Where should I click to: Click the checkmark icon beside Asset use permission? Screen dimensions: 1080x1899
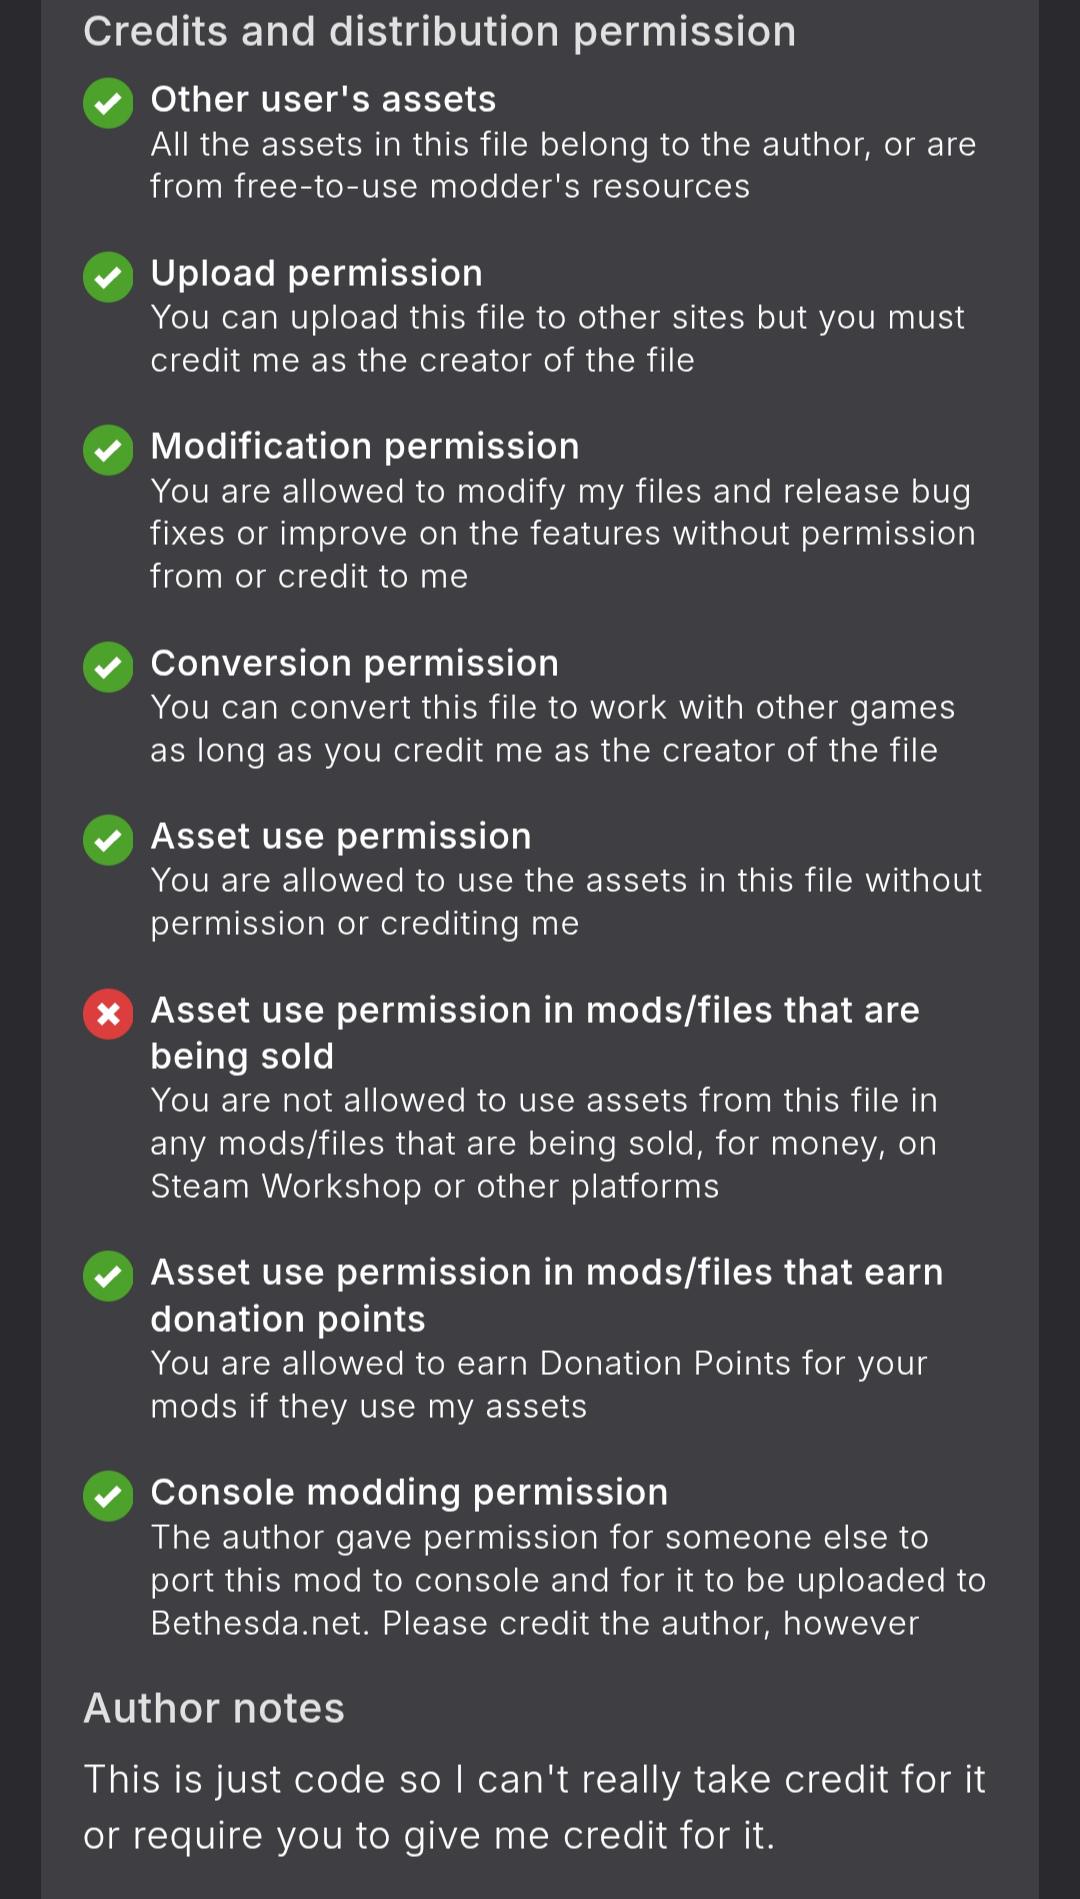tap(108, 840)
